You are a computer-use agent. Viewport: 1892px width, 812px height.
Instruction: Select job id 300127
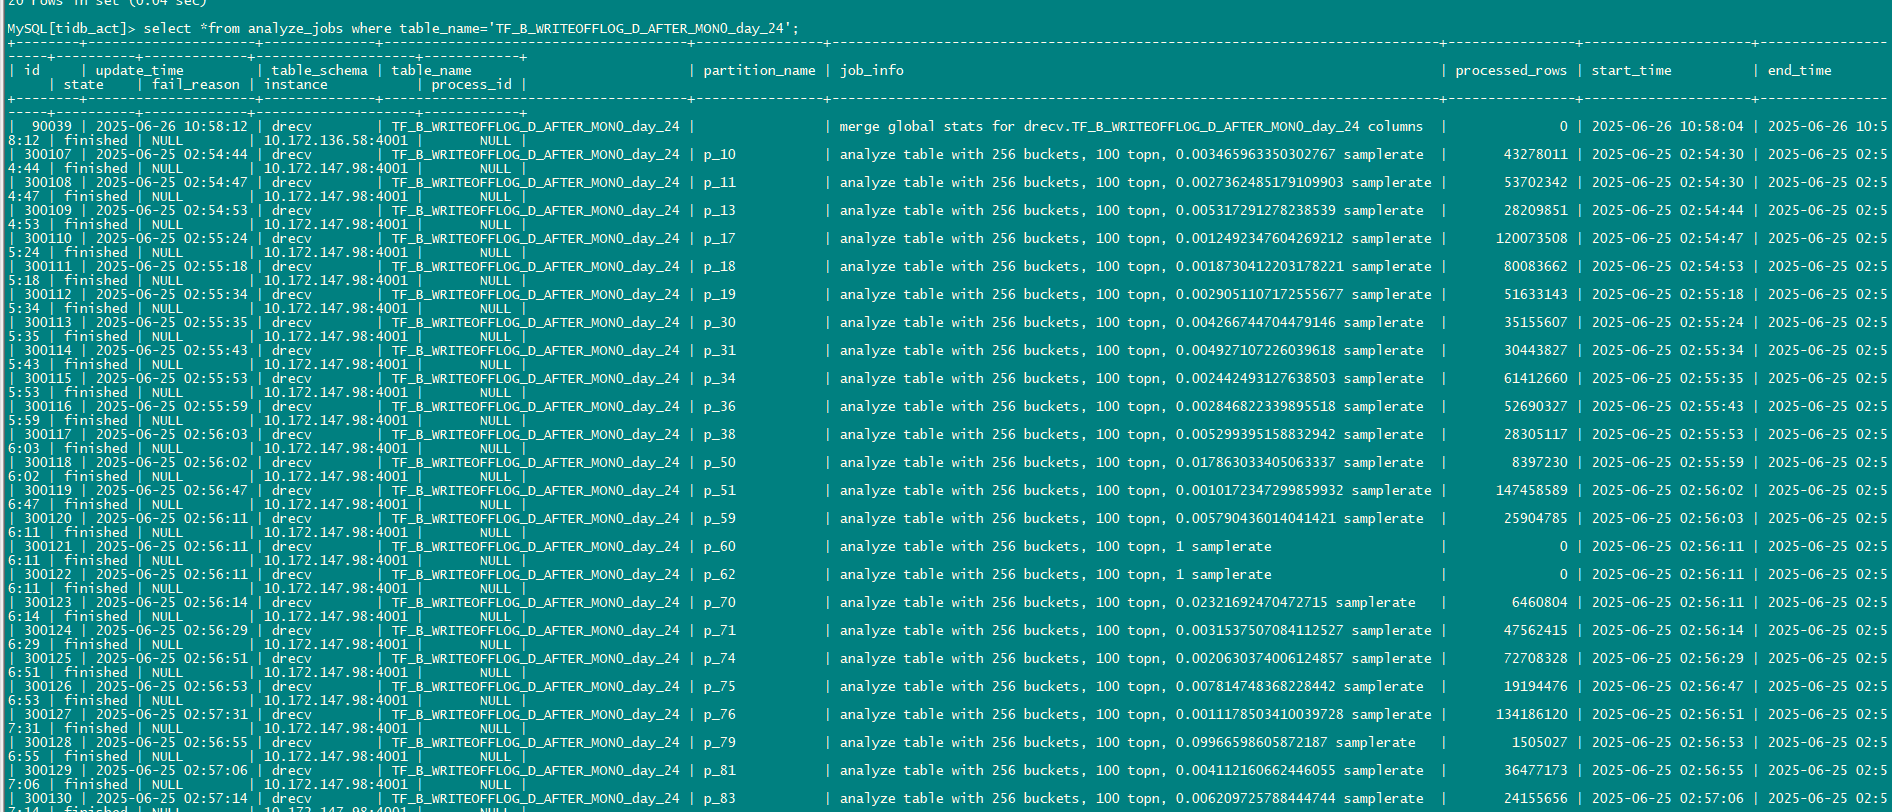click(x=48, y=714)
